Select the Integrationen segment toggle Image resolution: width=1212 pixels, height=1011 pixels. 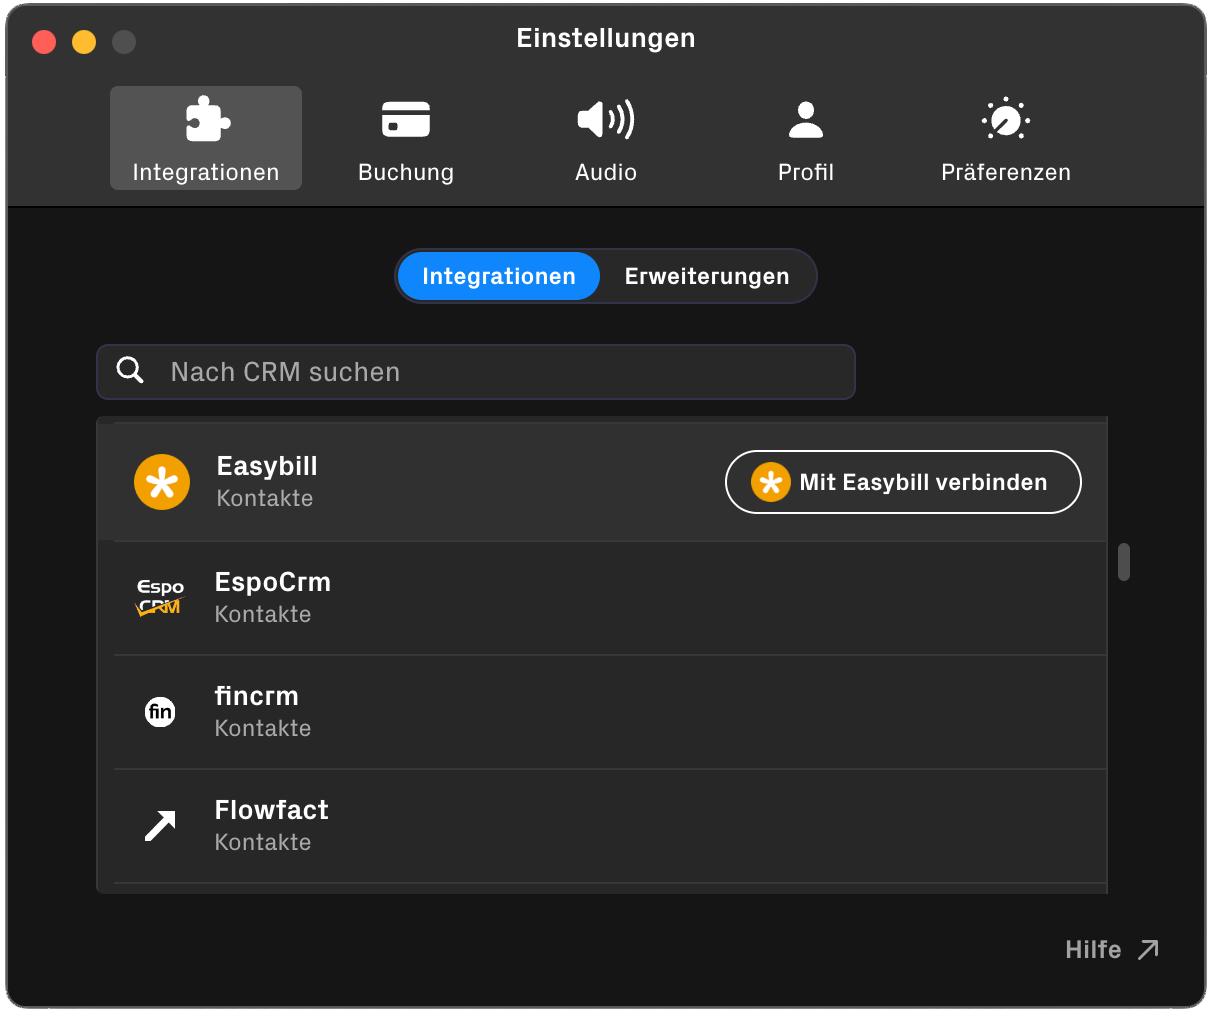click(x=498, y=276)
